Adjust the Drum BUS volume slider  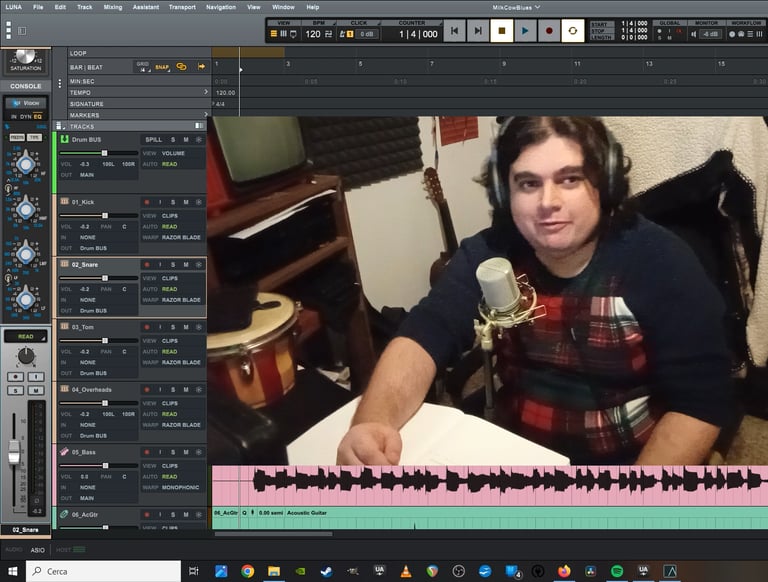104,153
